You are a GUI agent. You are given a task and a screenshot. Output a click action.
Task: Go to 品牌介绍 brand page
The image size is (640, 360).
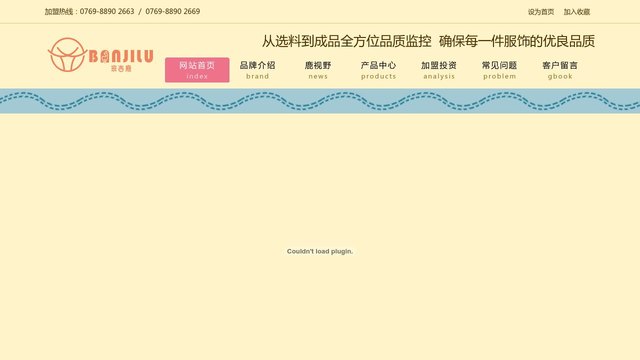click(258, 70)
